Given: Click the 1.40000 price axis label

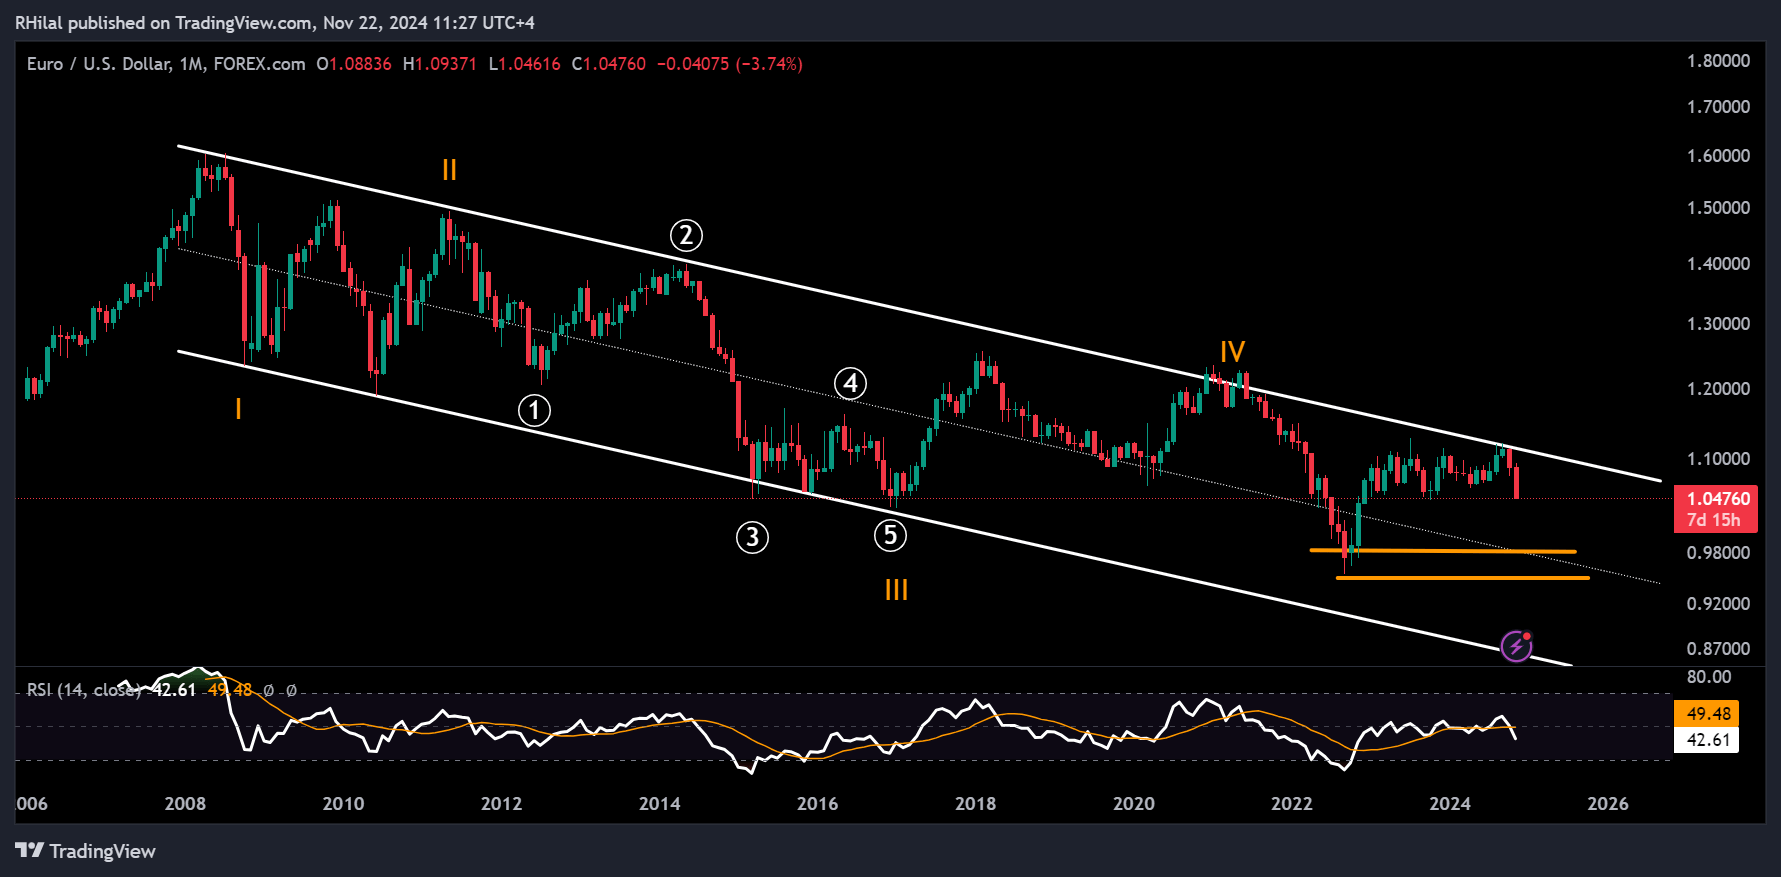Looking at the screenshot, I should click(x=1719, y=264).
